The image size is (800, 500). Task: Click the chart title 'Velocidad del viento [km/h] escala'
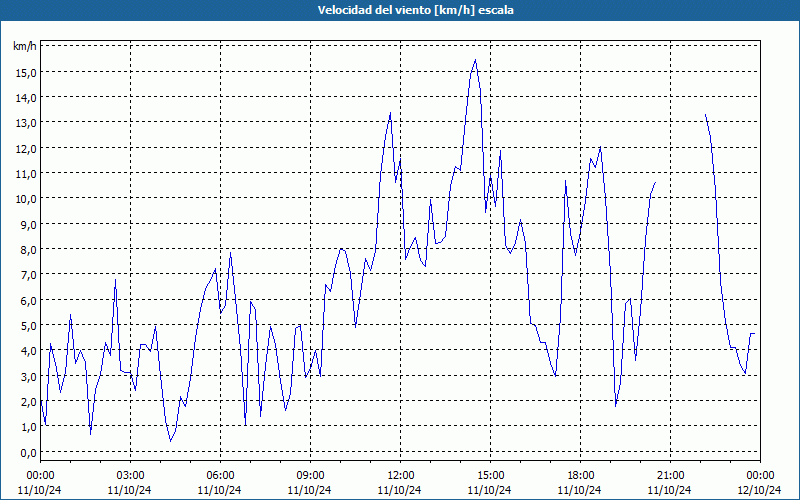[x=415, y=10]
